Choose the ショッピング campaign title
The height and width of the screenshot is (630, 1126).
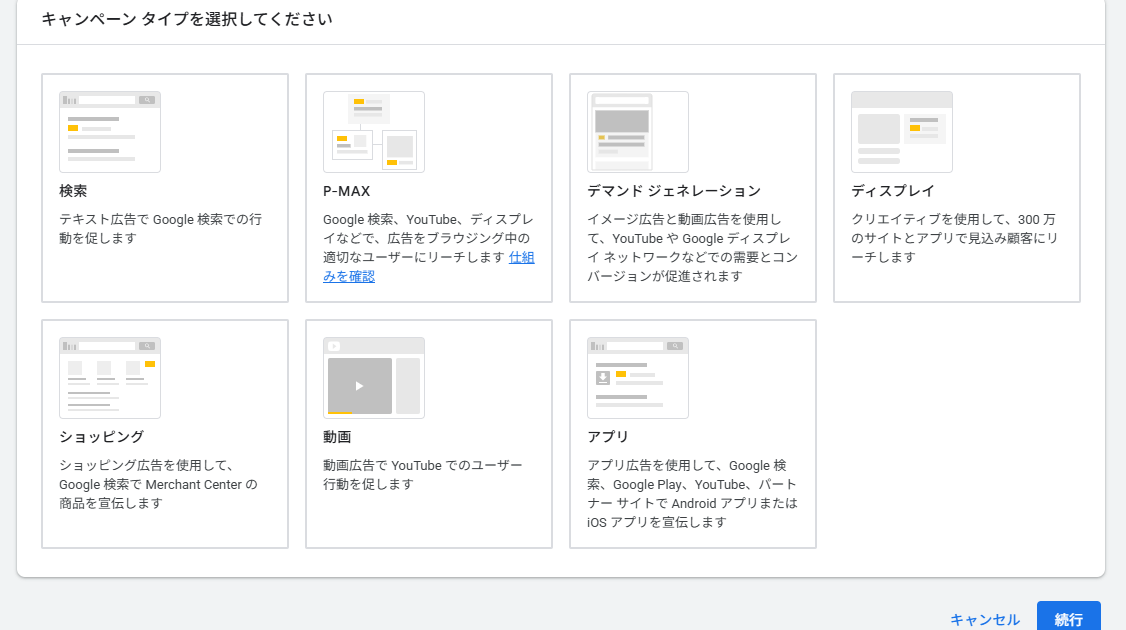(101, 437)
